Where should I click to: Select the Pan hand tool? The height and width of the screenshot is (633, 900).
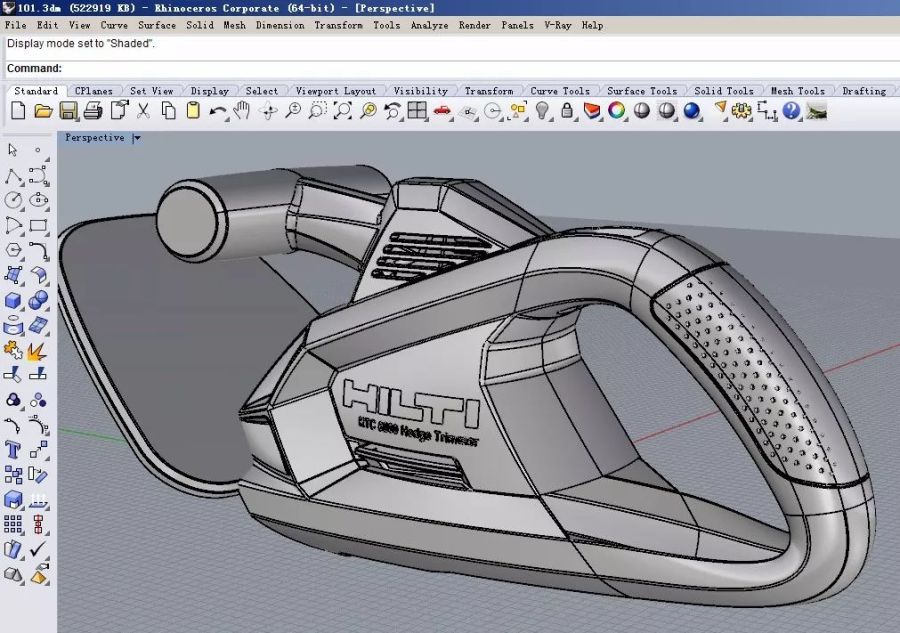[x=241, y=111]
